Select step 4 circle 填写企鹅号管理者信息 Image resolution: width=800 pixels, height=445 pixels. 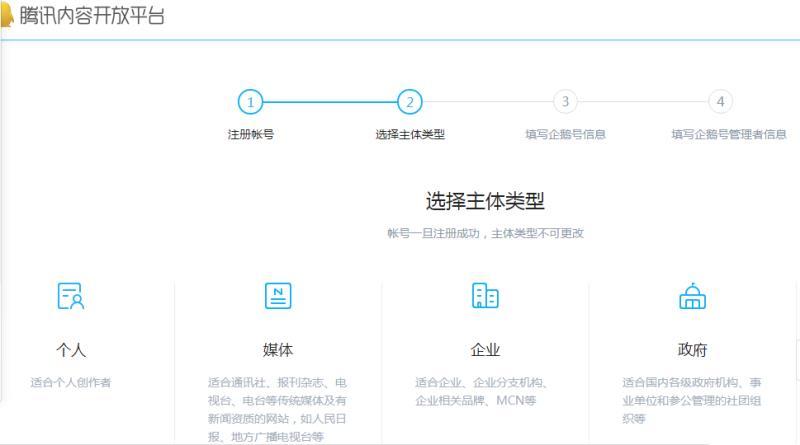(720, 102)
